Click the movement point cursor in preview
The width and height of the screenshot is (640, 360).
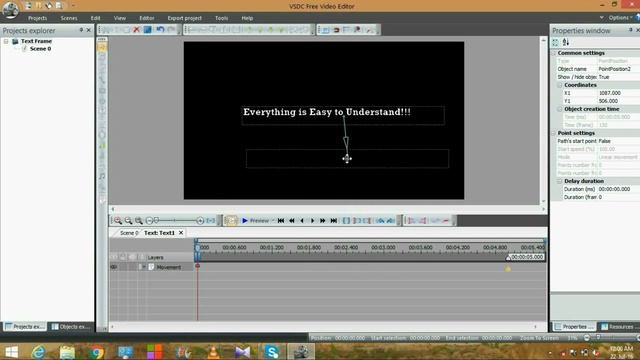coord(347,159)
